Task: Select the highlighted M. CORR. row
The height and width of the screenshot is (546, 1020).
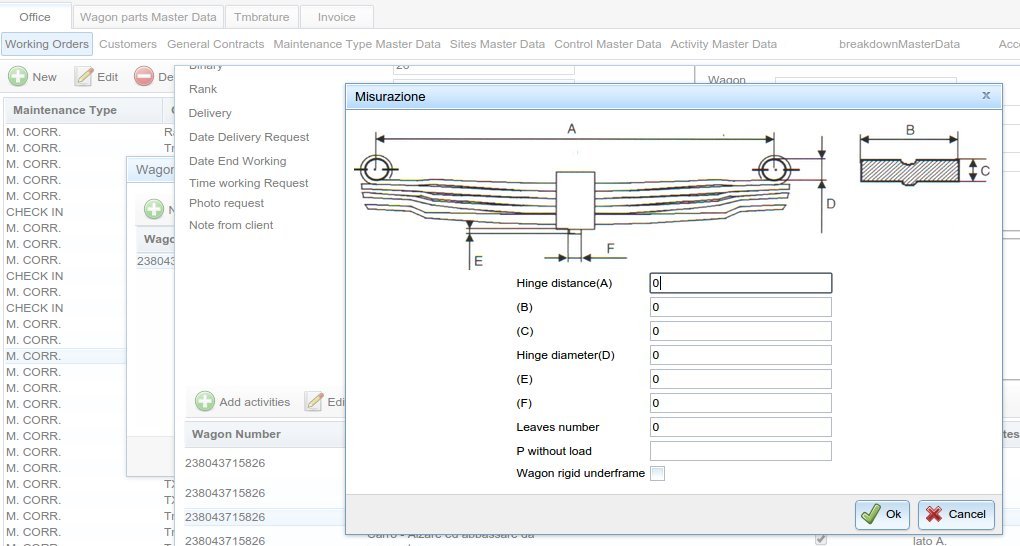Action: pyautogui.click(x=65, y=356)
